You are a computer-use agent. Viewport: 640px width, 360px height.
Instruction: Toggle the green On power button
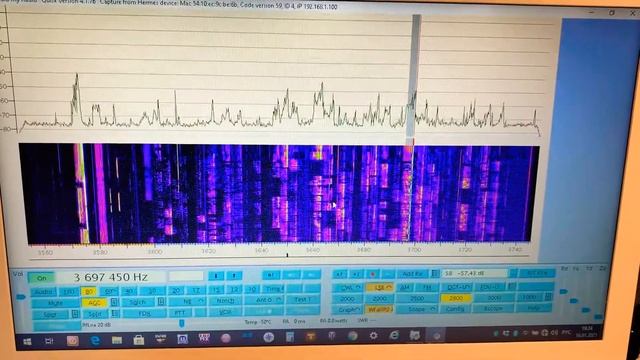click(x=42, y=278)
